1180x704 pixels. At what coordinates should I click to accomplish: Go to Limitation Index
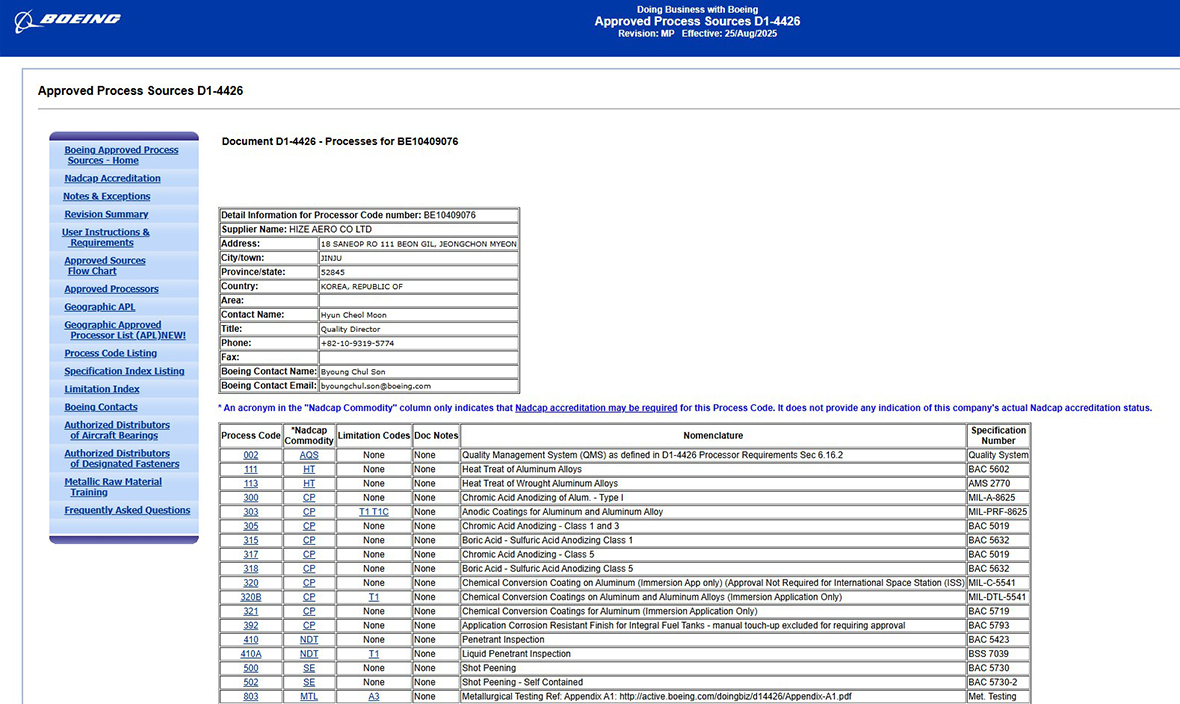[102, 389]
